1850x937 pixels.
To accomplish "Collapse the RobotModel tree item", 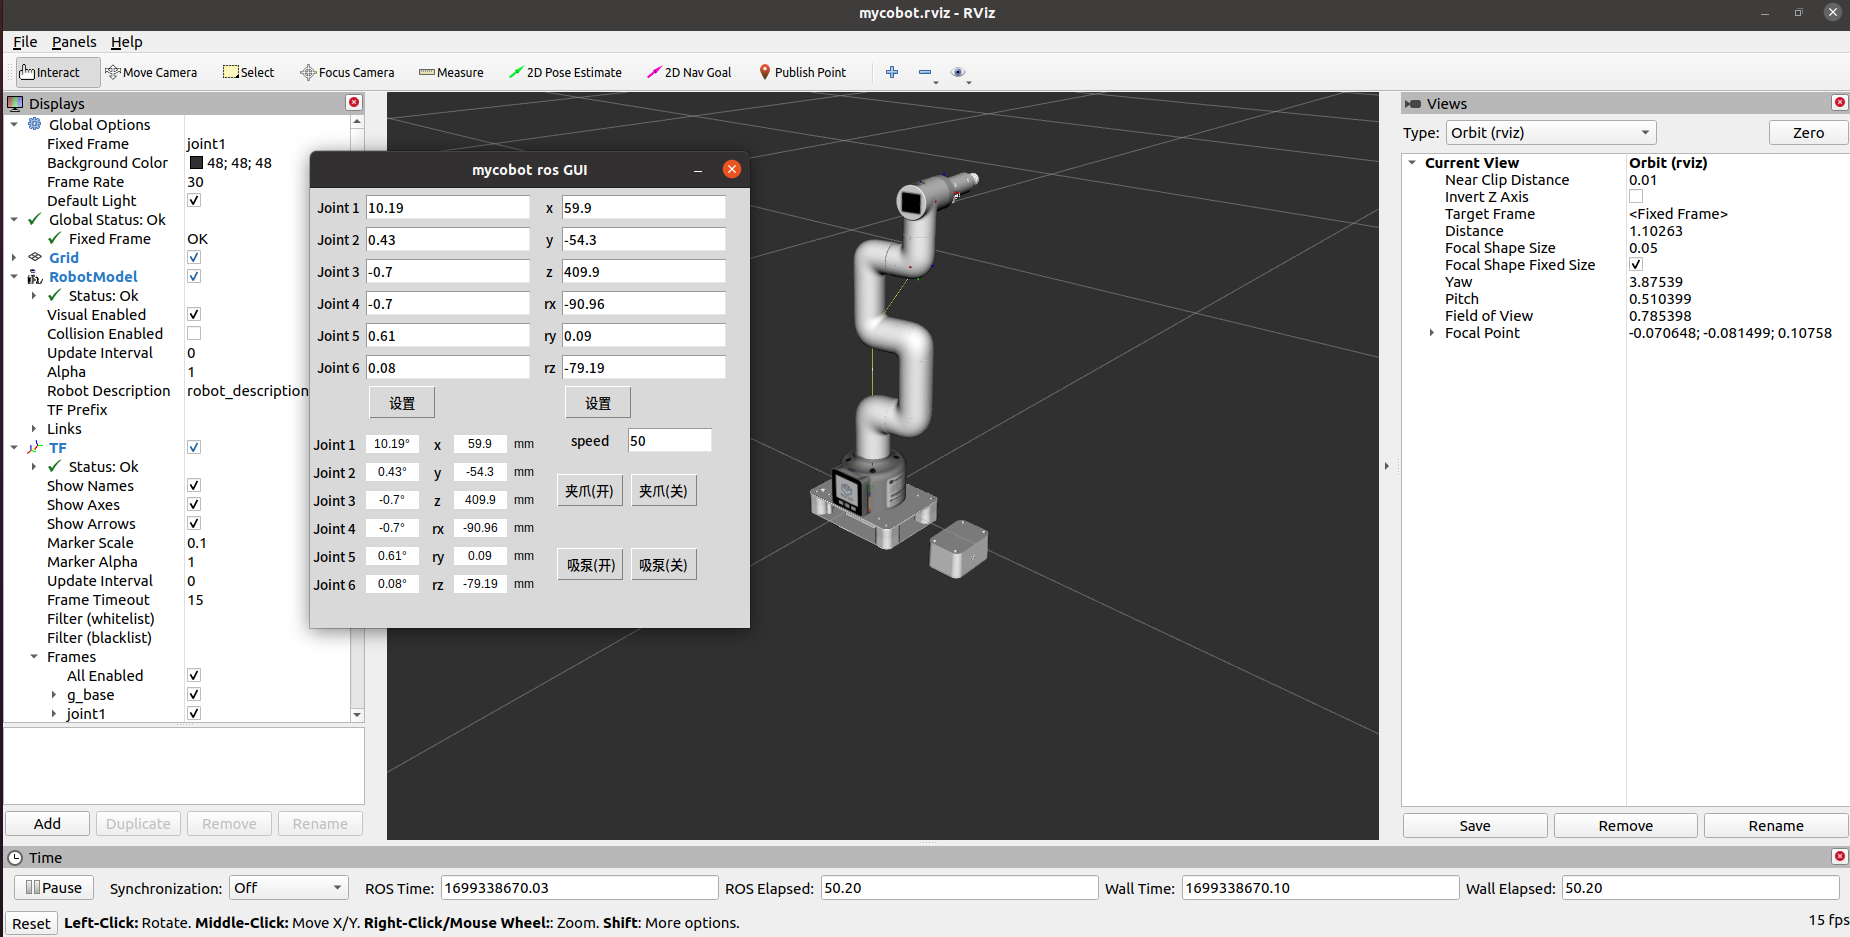I will click(14, 276).
